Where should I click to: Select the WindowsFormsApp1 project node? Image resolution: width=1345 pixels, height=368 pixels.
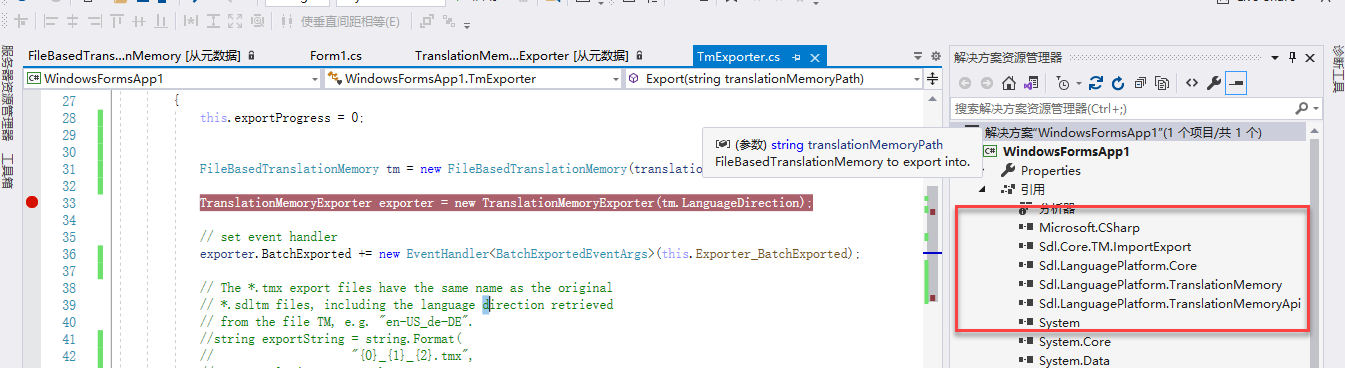pos(1066,151)
